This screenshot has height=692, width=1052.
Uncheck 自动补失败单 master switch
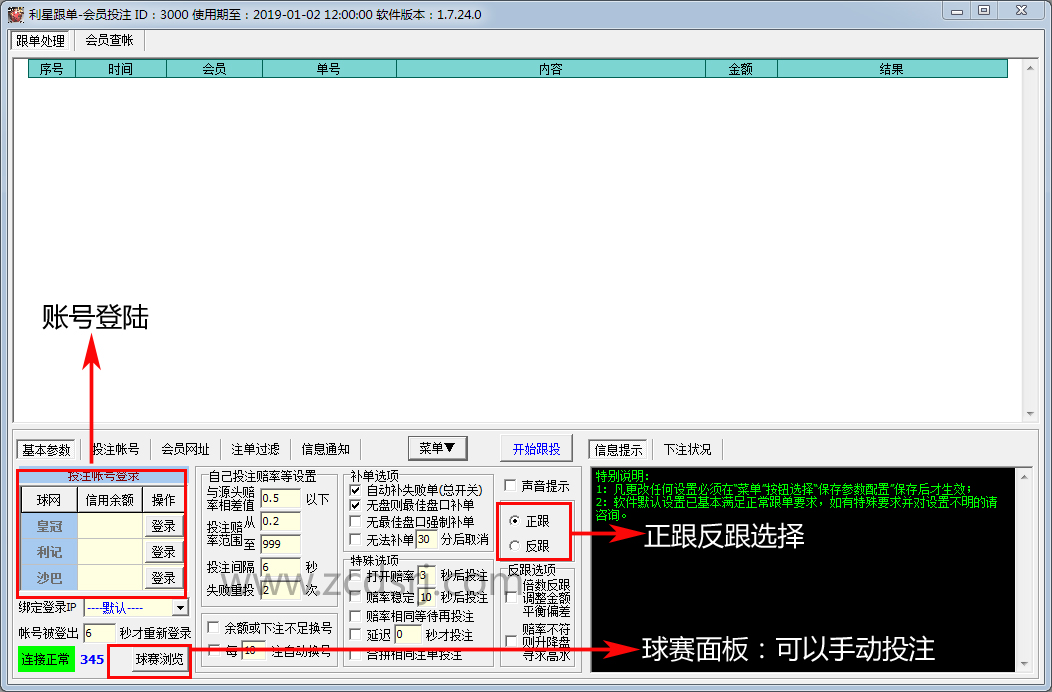pyautogui.click(x=355, y=490)
